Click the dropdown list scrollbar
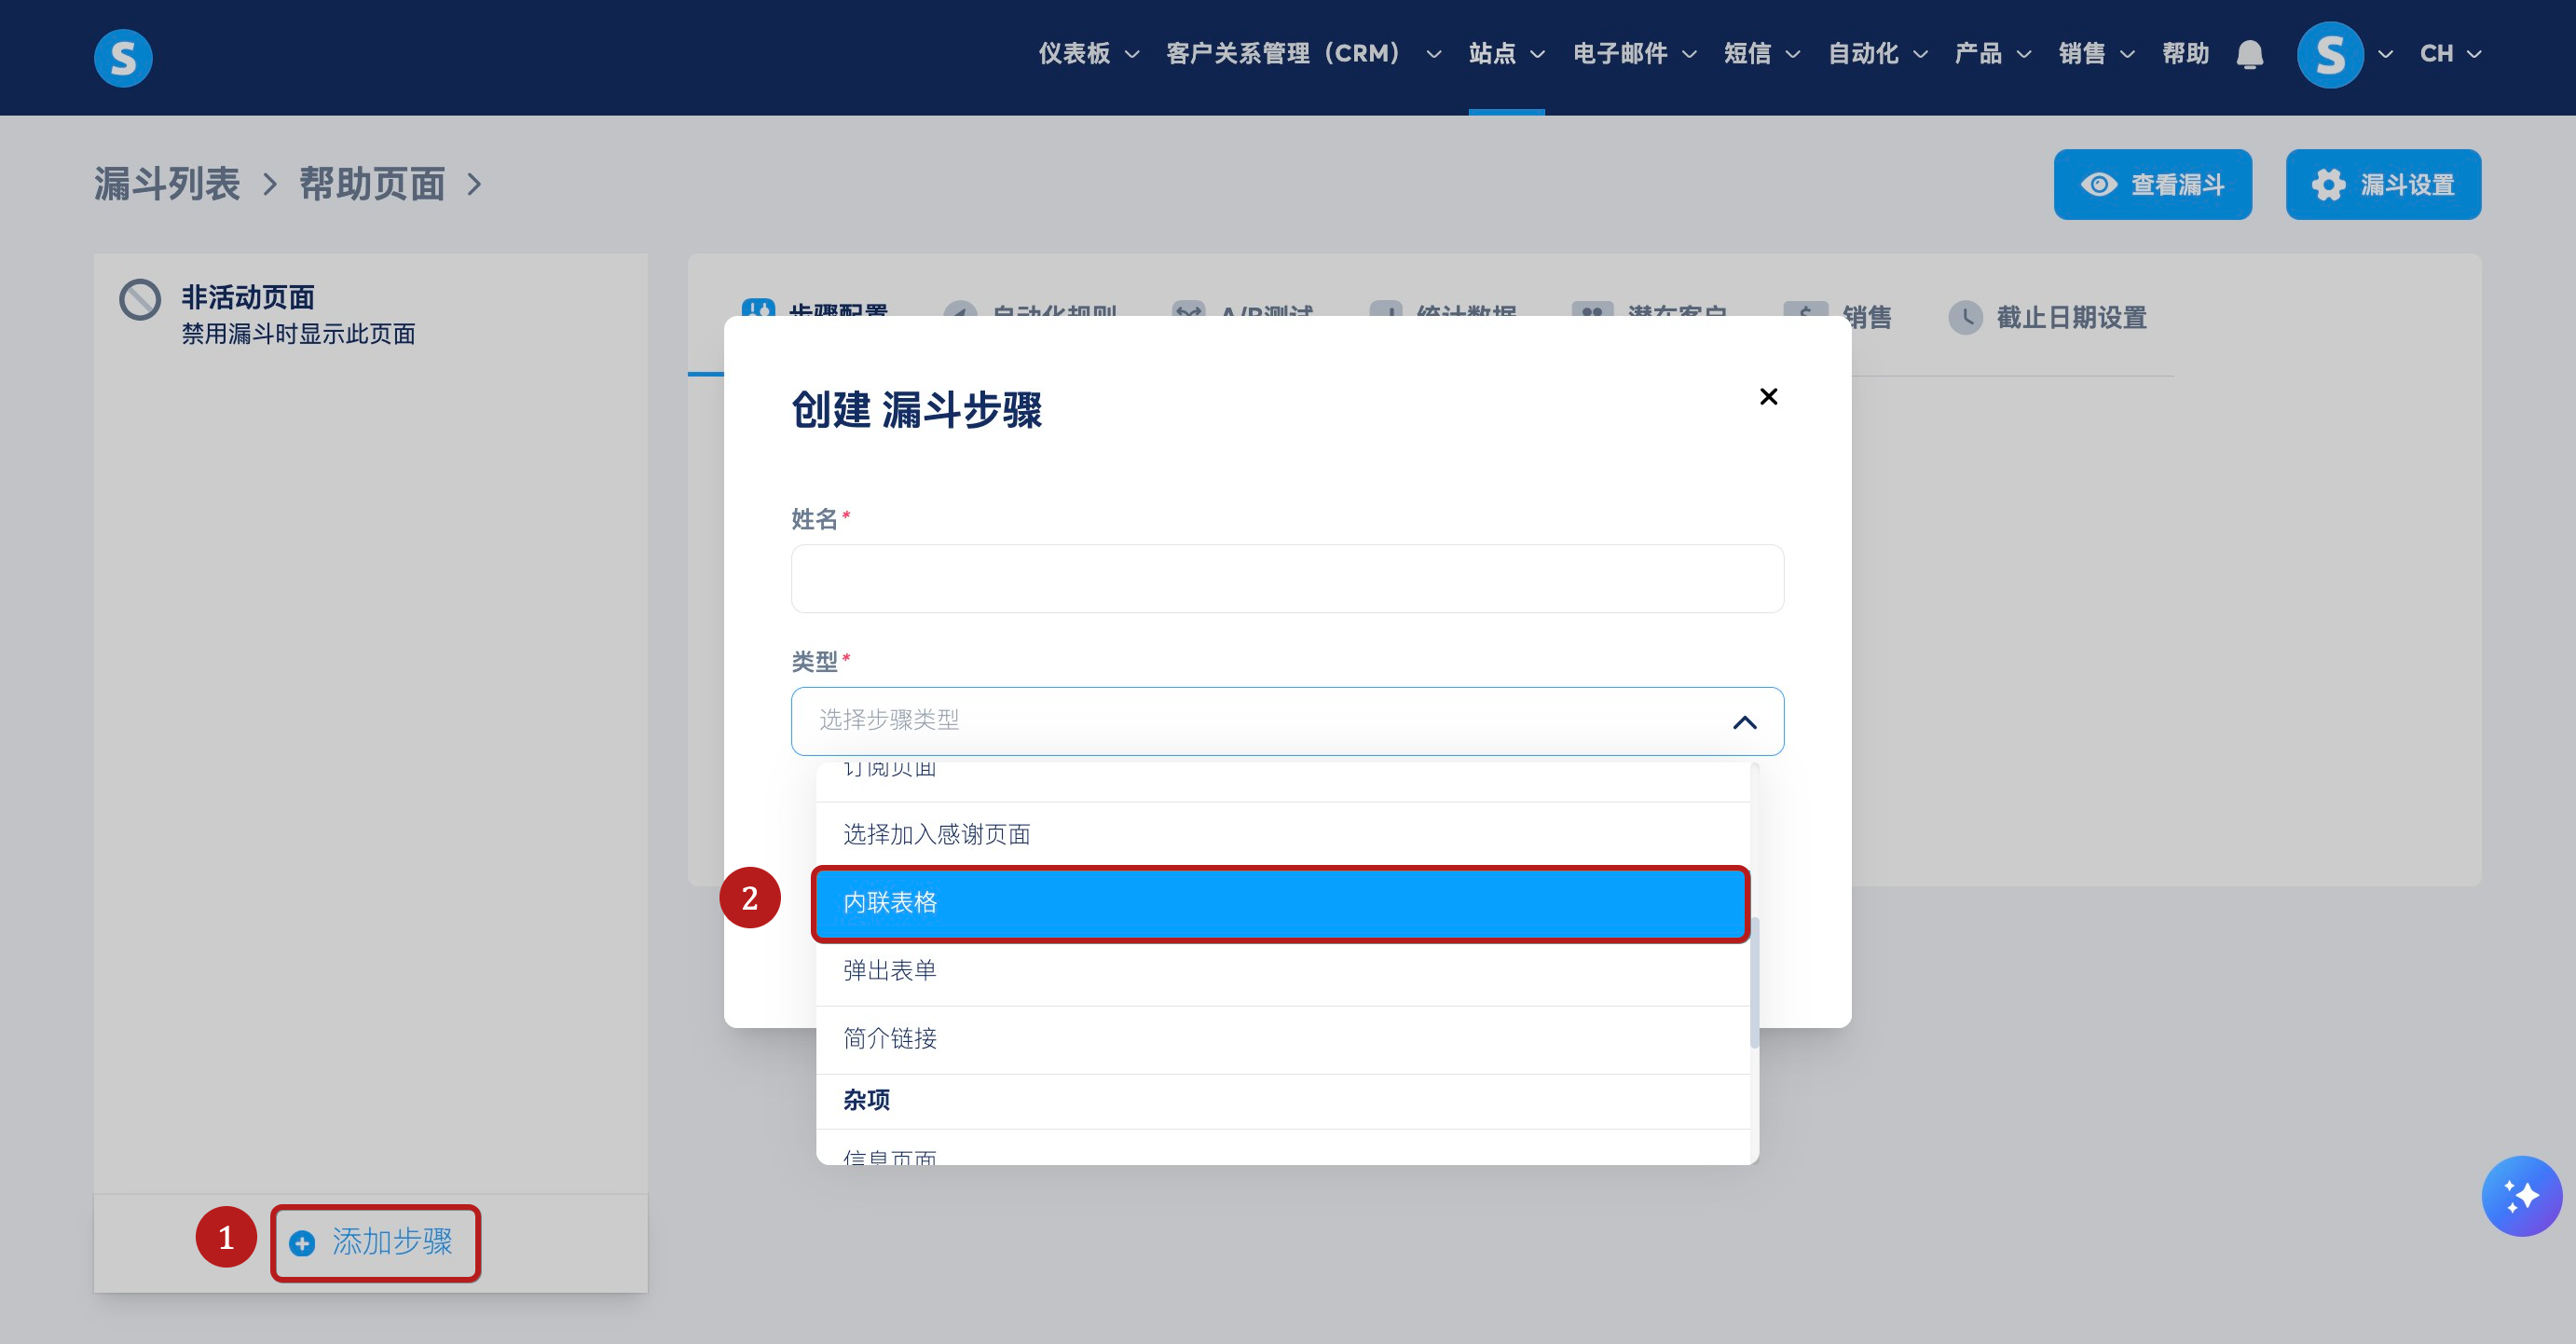 pyautogui.click(x=1754, y=981)
